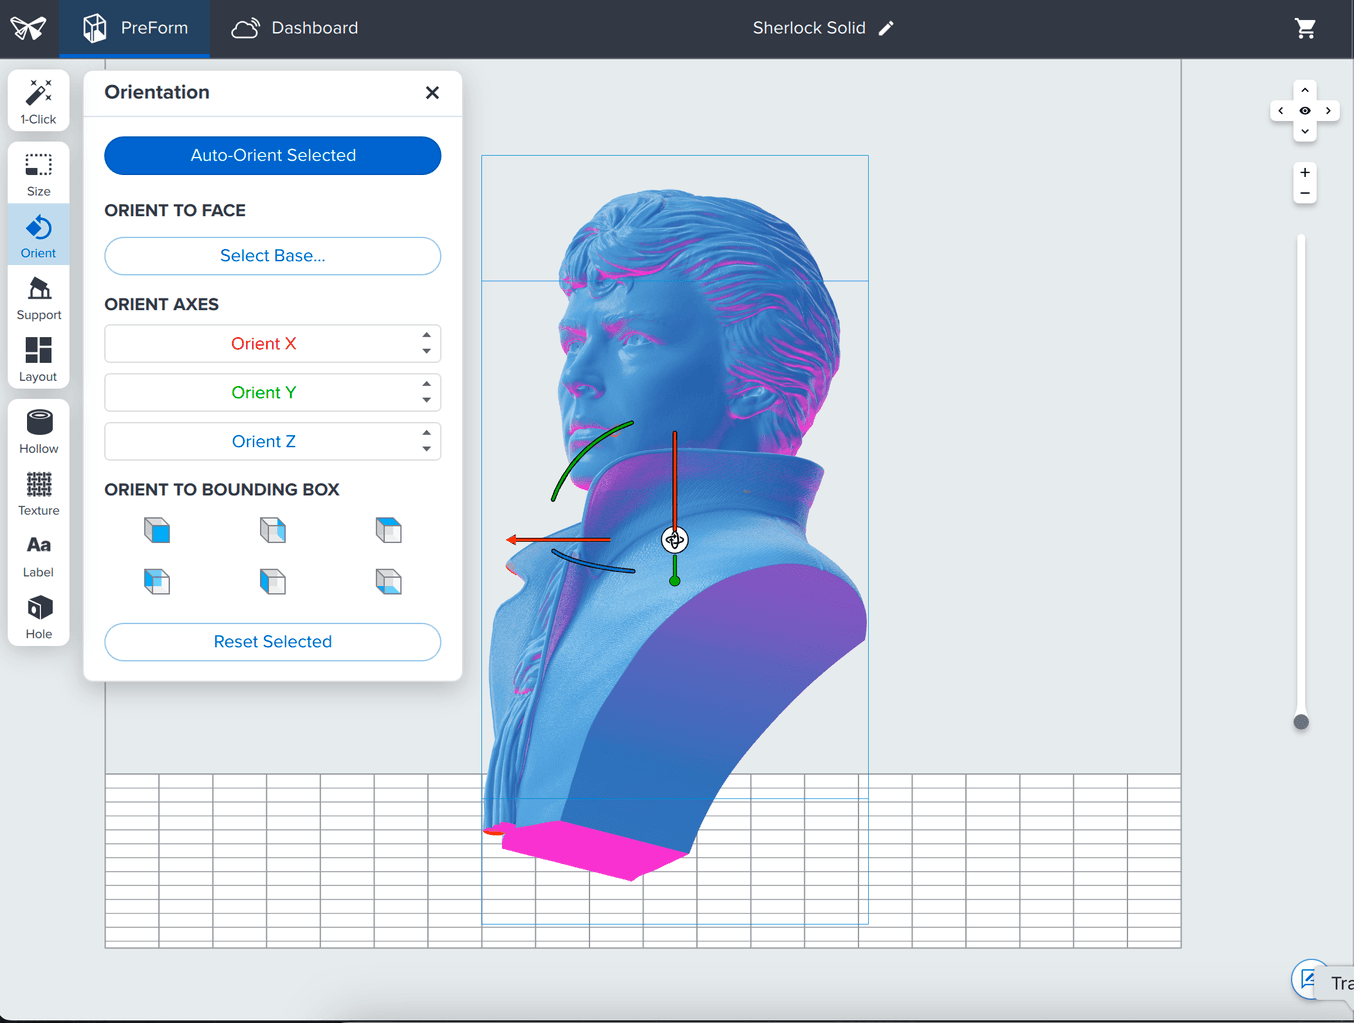This screenshot has width=1354, height=1023.
Task: Open the Texture tool
Action: [38, 493]
